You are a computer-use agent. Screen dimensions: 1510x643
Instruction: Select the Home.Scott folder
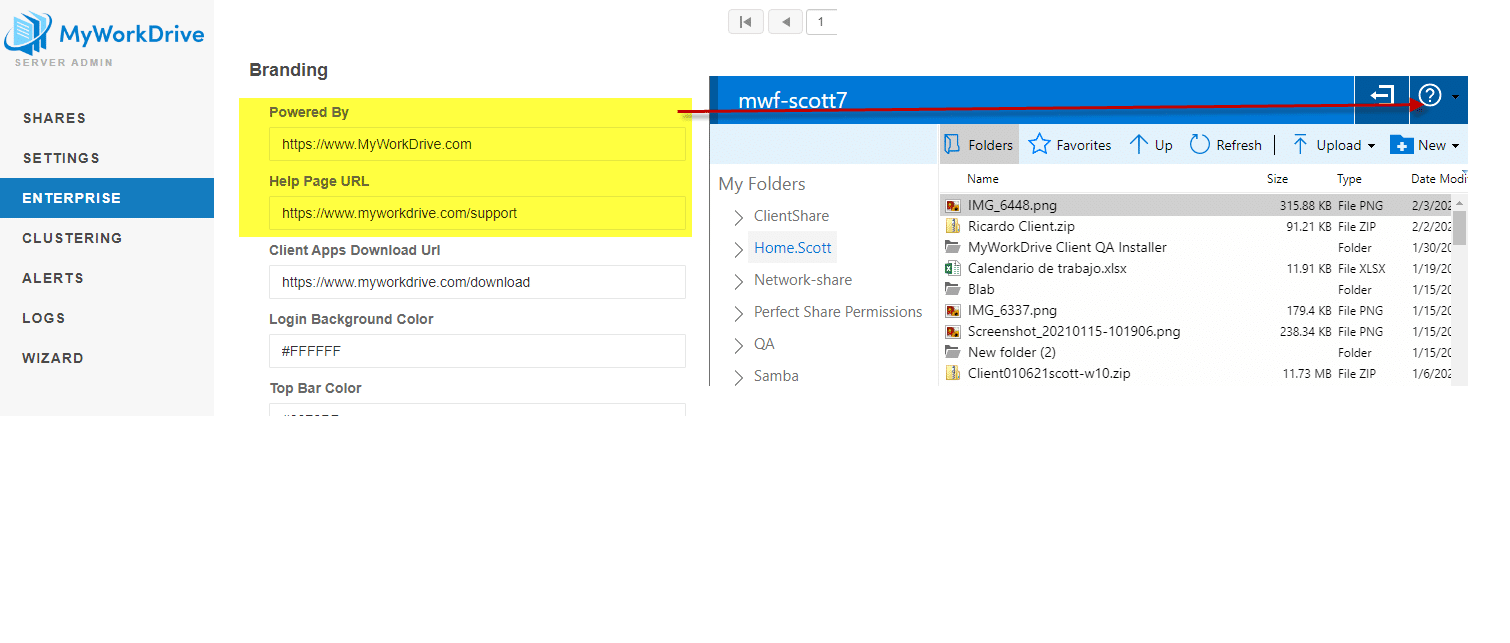click(792, 248)
